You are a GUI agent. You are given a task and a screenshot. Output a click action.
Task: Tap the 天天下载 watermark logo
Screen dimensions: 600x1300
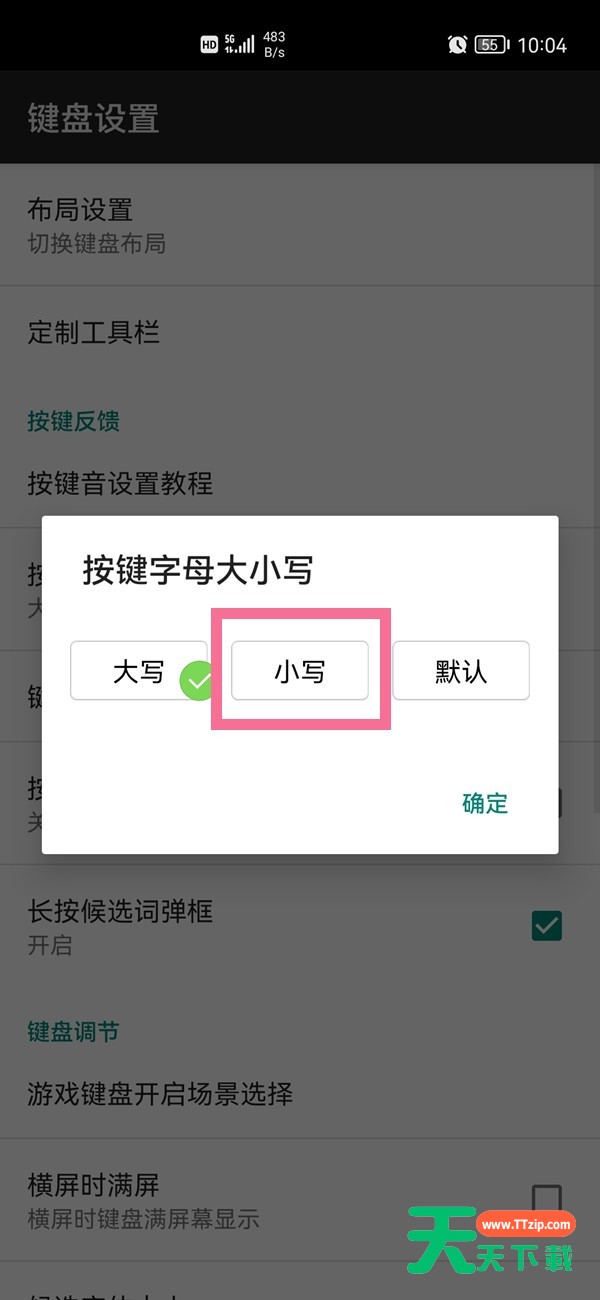[x=490, y=1238]
